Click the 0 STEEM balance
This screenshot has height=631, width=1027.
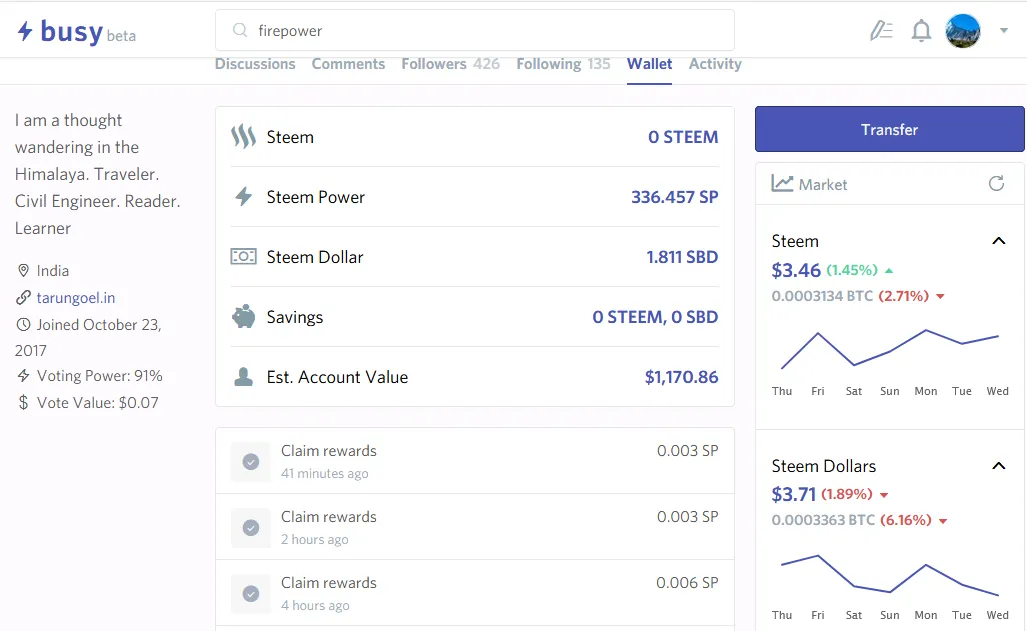pyautogui.click(x=683, y=137)
